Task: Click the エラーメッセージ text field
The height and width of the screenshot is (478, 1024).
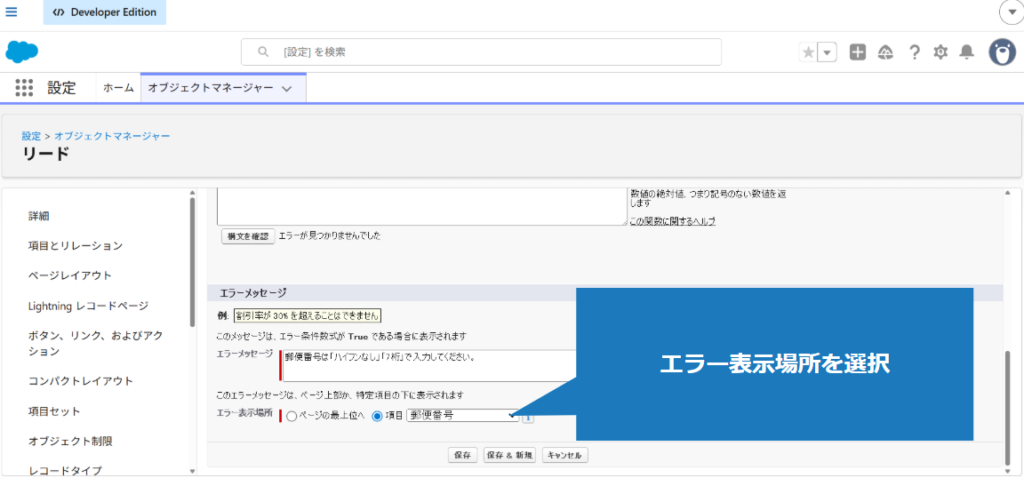Action: pyautogui.click(x=430, y=365)
